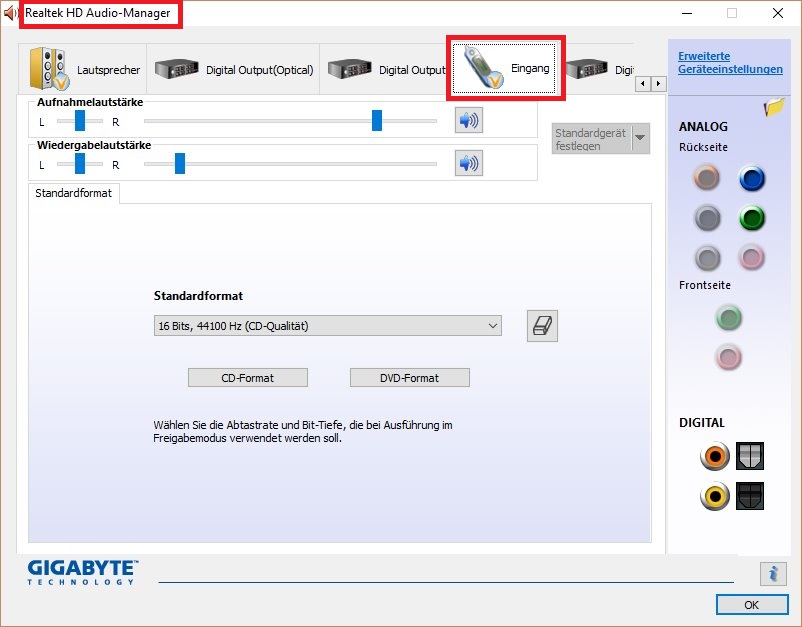Image resolution: width=802 pixels, height=627 pixels.
Task: Select the blue line-in rear jack
Action: coord(751,178)
